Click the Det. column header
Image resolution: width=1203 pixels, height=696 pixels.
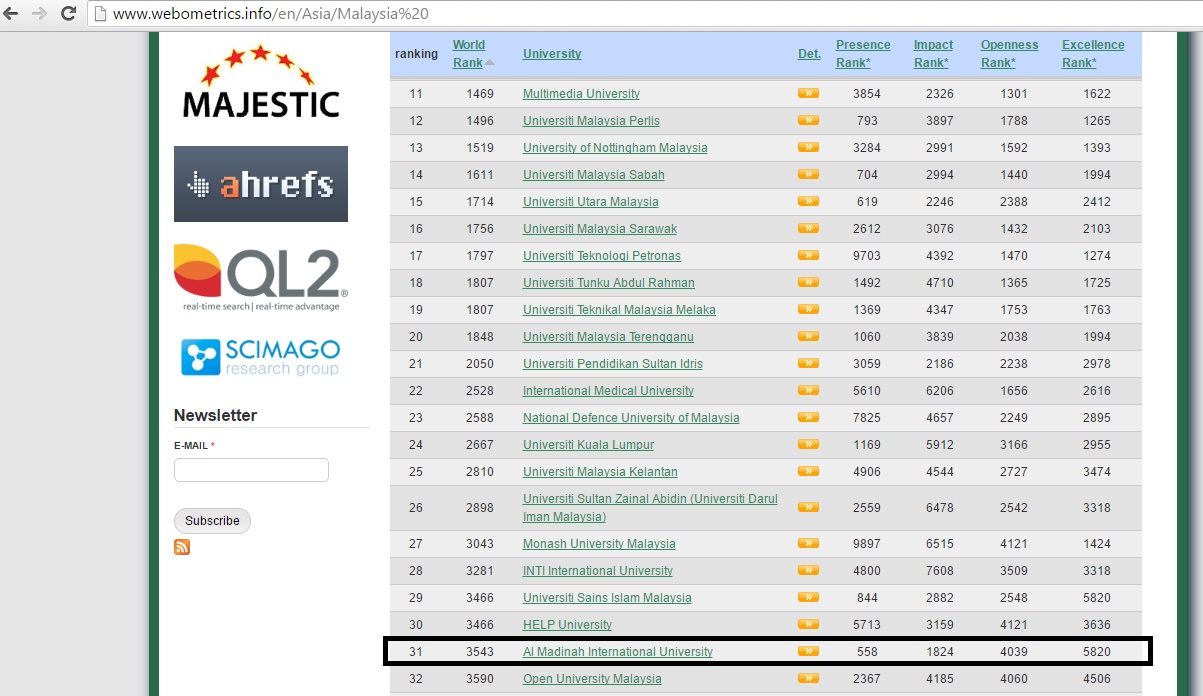(809, 54)
